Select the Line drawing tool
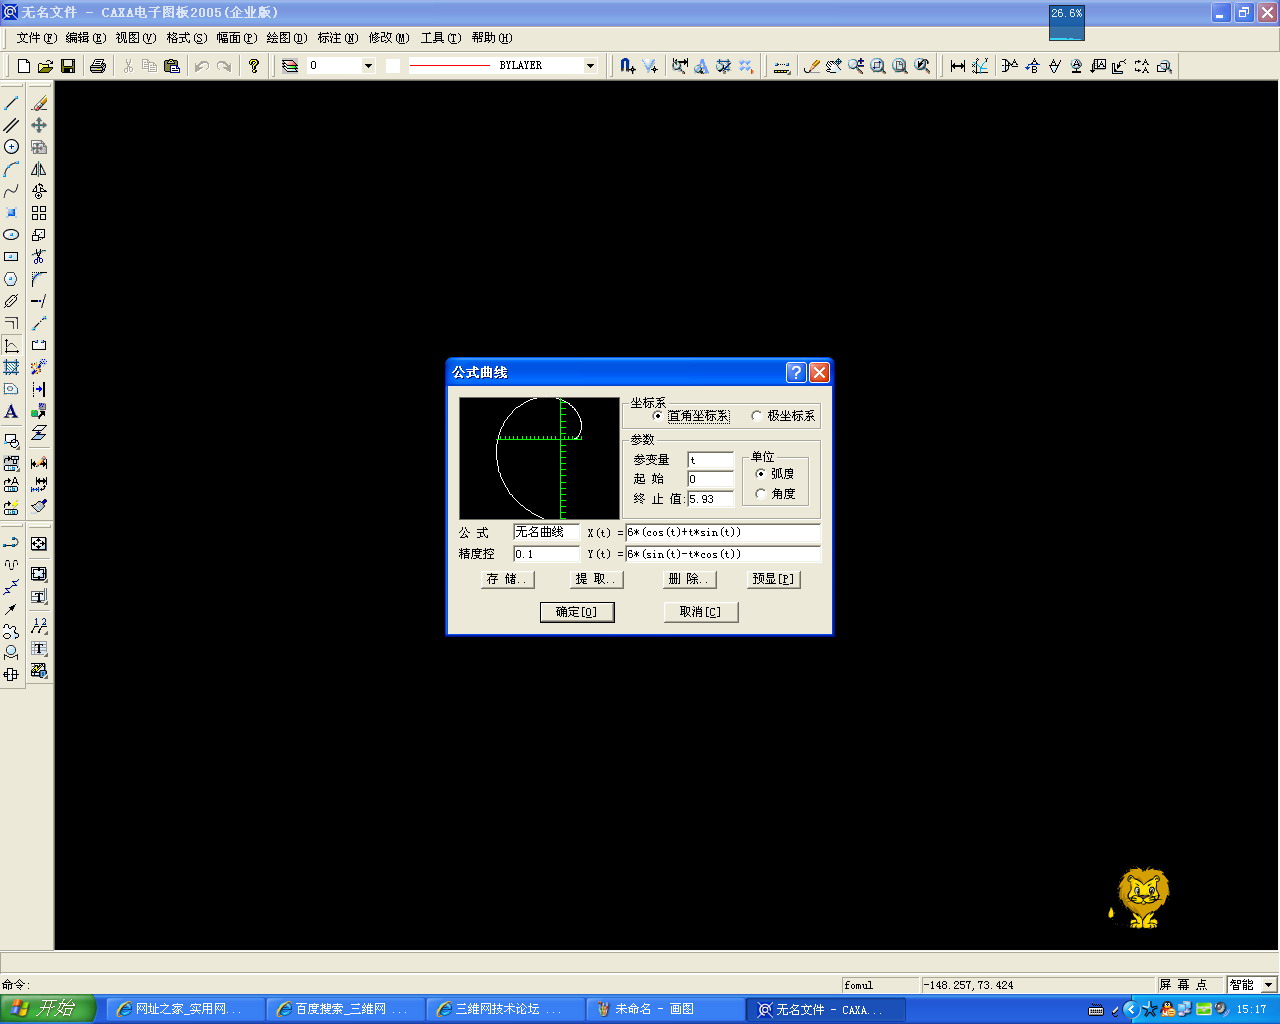 coord(11,103)
